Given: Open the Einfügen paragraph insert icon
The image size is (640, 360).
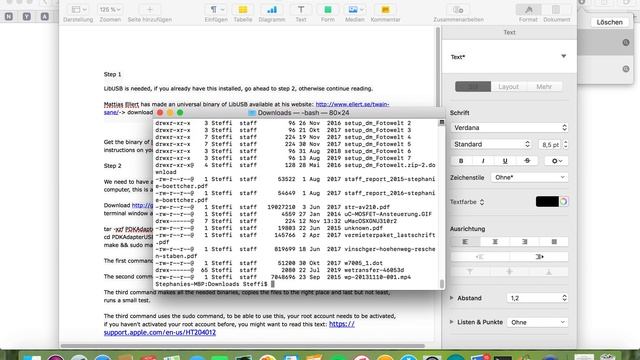Looking at the screenshot, I should tap(217, 9).
